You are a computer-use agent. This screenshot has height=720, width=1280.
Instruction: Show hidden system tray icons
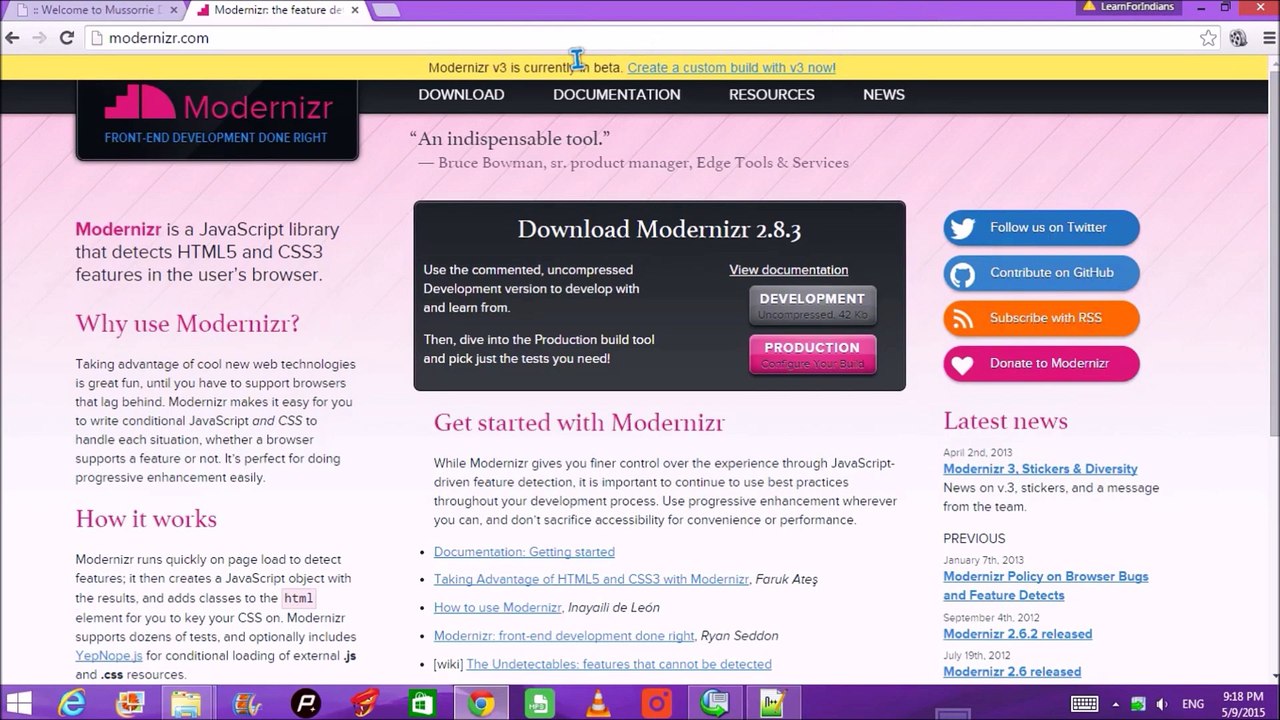point(1114,704)
